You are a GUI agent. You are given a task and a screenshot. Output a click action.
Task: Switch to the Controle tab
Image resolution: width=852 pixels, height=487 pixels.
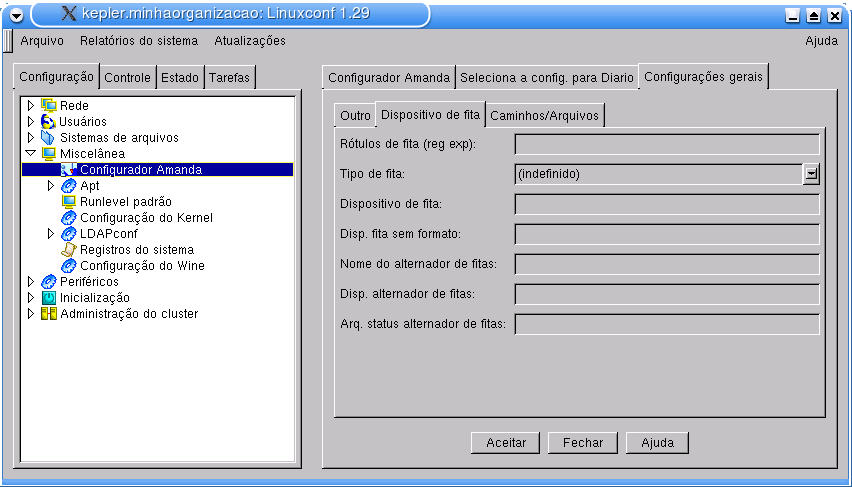click(x=127, y=78)
